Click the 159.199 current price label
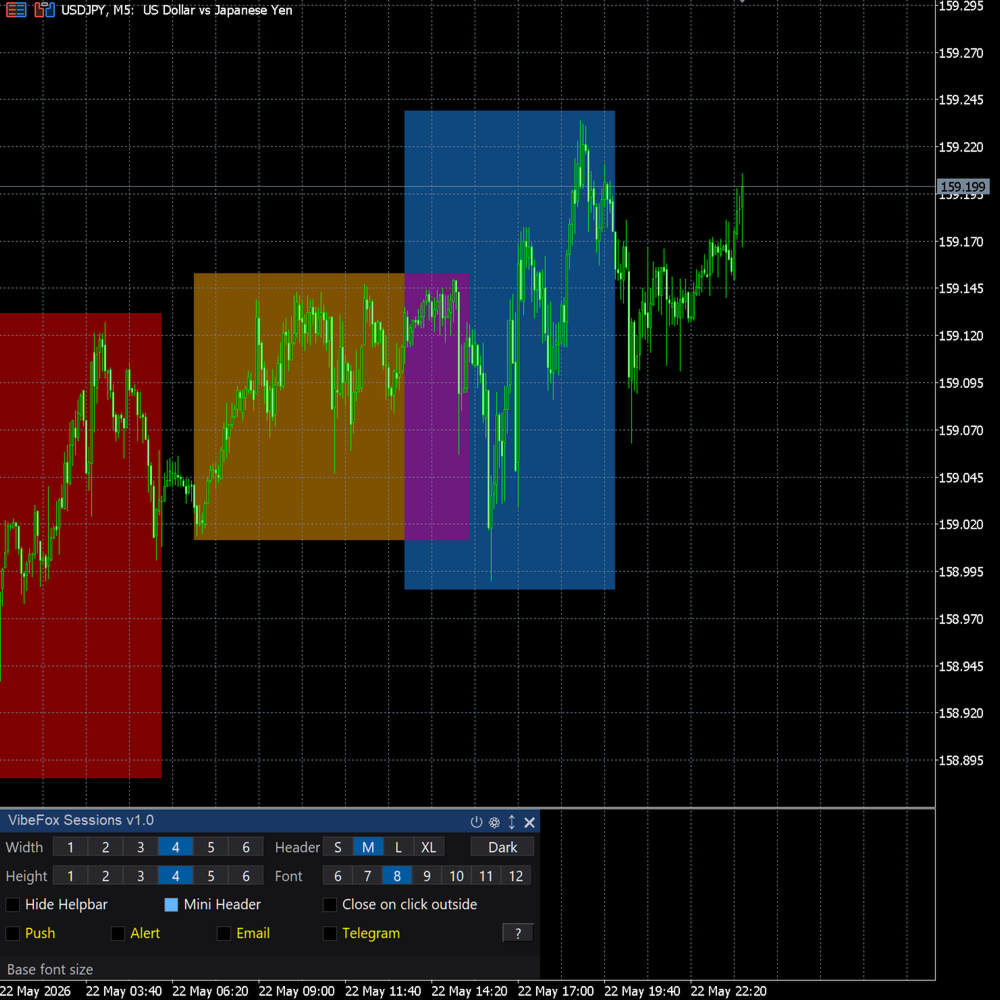Image resolution: width=1000 pixels, height=1000 pixels. (963, 187)
